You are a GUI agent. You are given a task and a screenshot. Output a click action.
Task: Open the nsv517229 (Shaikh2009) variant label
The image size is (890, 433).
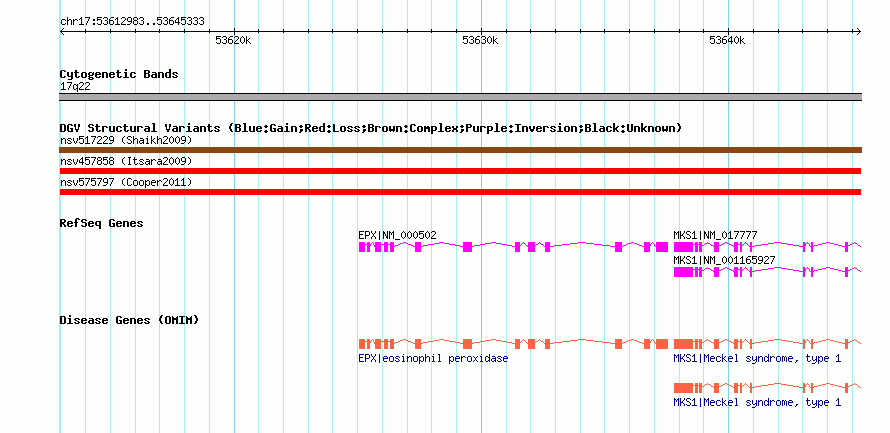126,140
